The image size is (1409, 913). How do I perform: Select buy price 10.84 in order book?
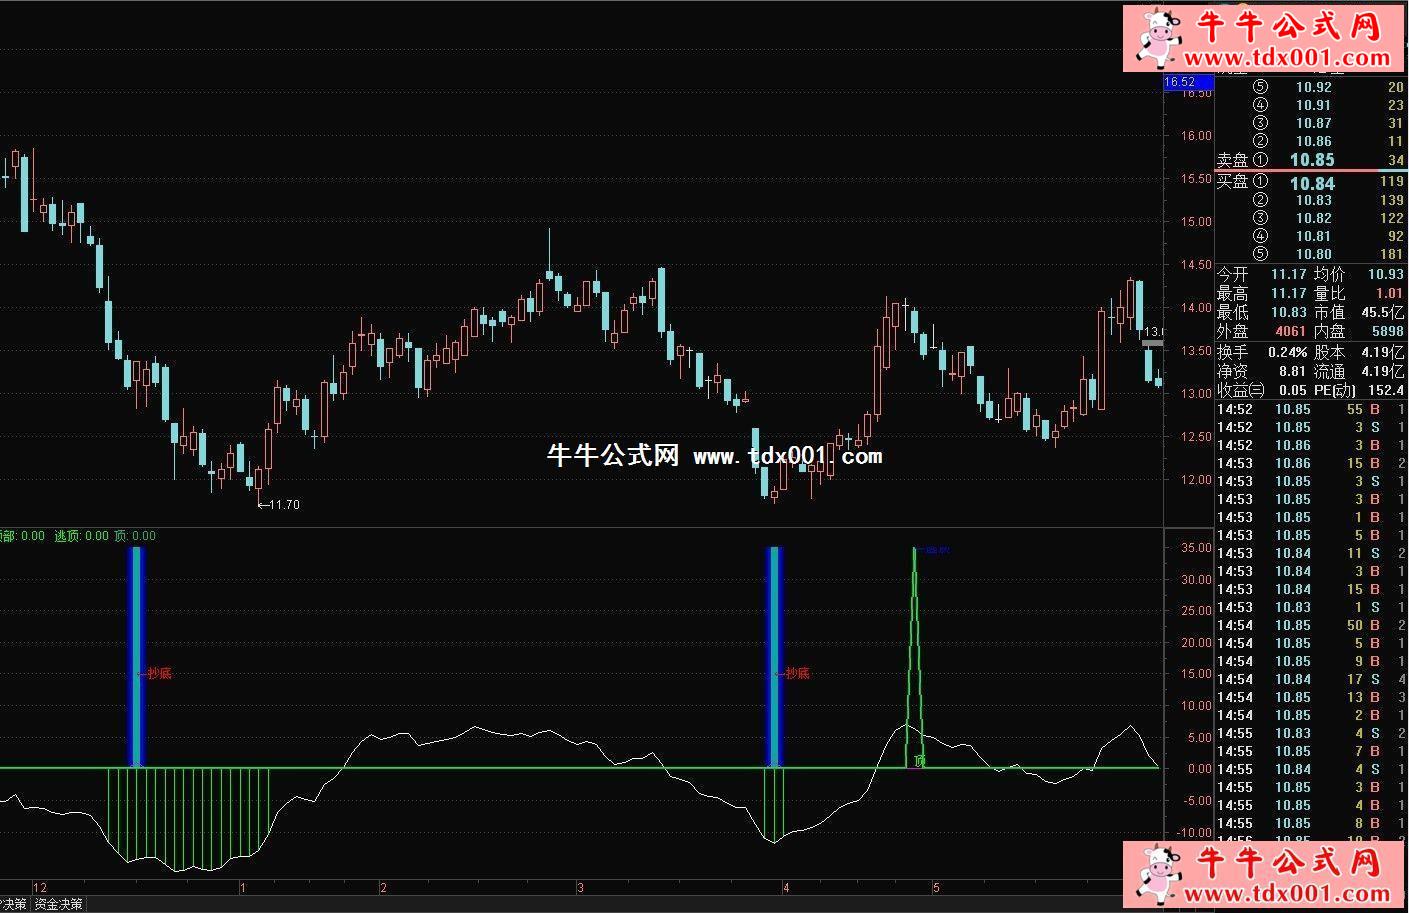1311,183
